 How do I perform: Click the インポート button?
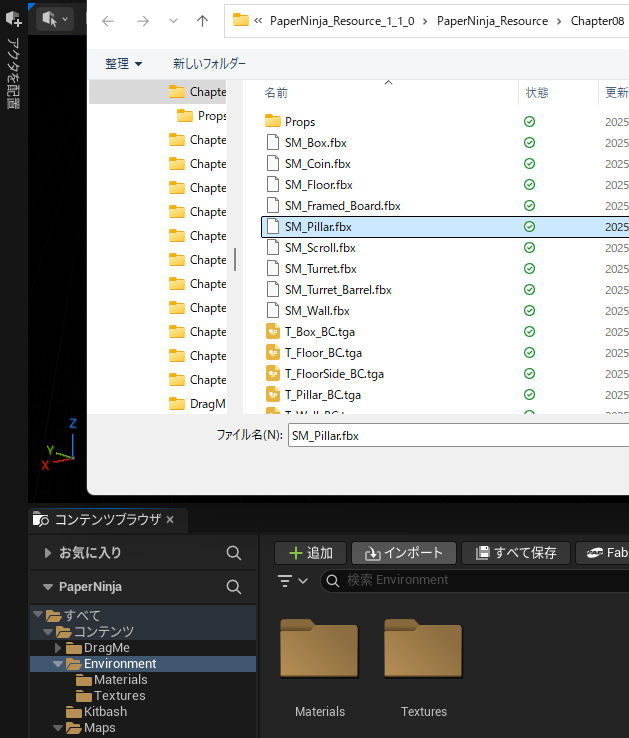tap(404, 553)
